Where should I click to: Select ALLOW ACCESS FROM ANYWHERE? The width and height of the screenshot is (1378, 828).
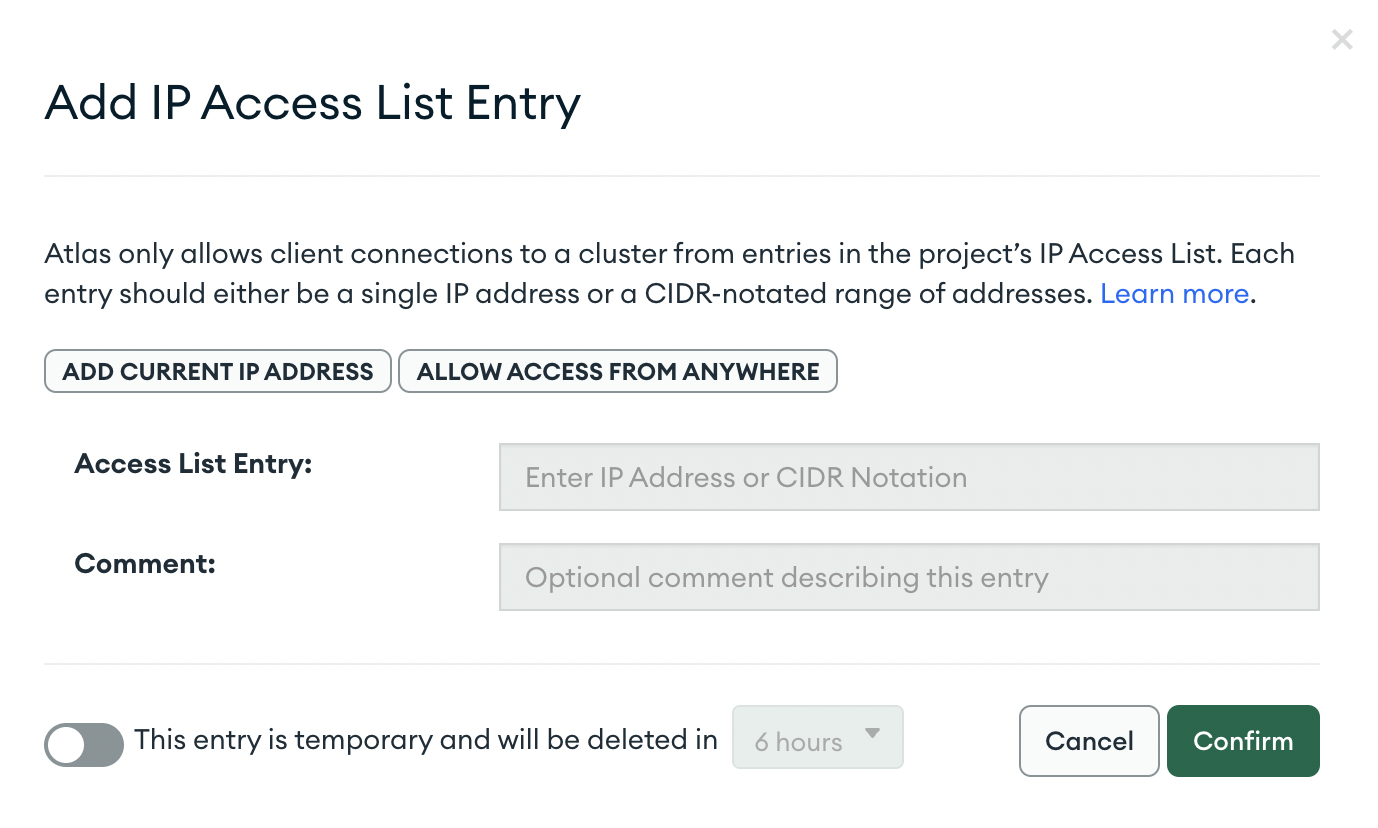coord(617,371)
